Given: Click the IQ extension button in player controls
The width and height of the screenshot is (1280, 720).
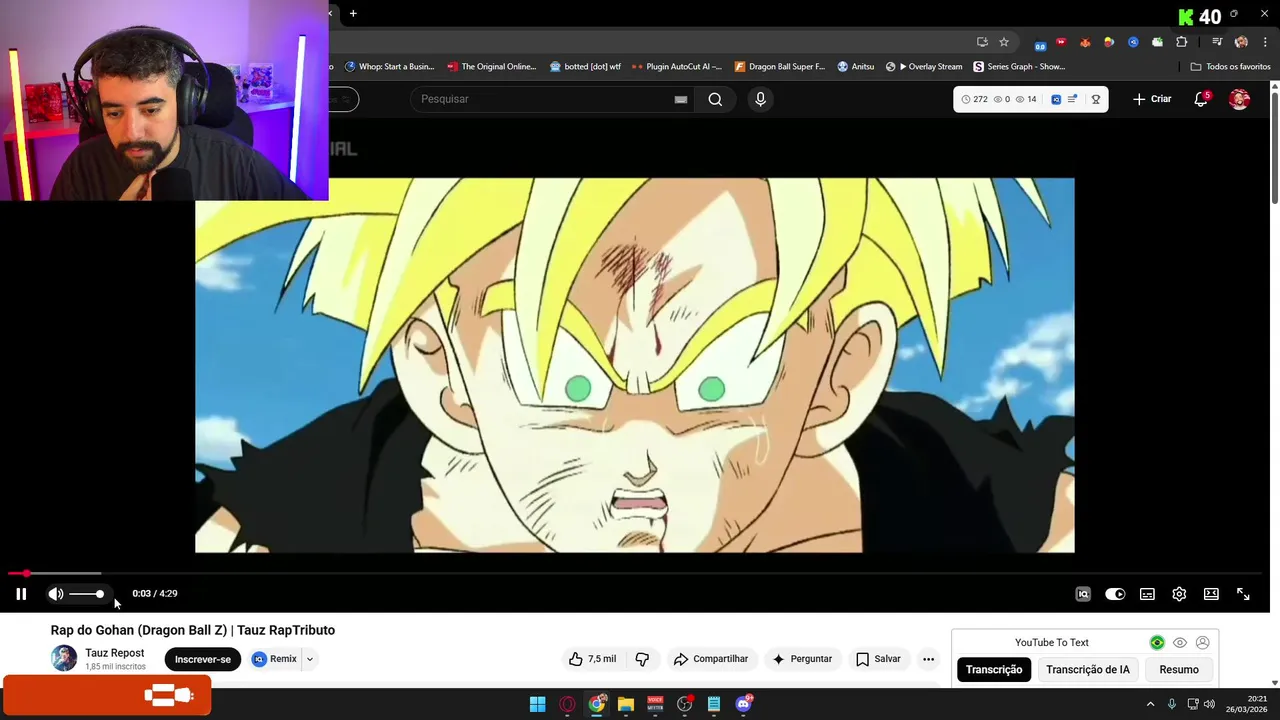Looking at the screenshot, I should [1083, 594].
